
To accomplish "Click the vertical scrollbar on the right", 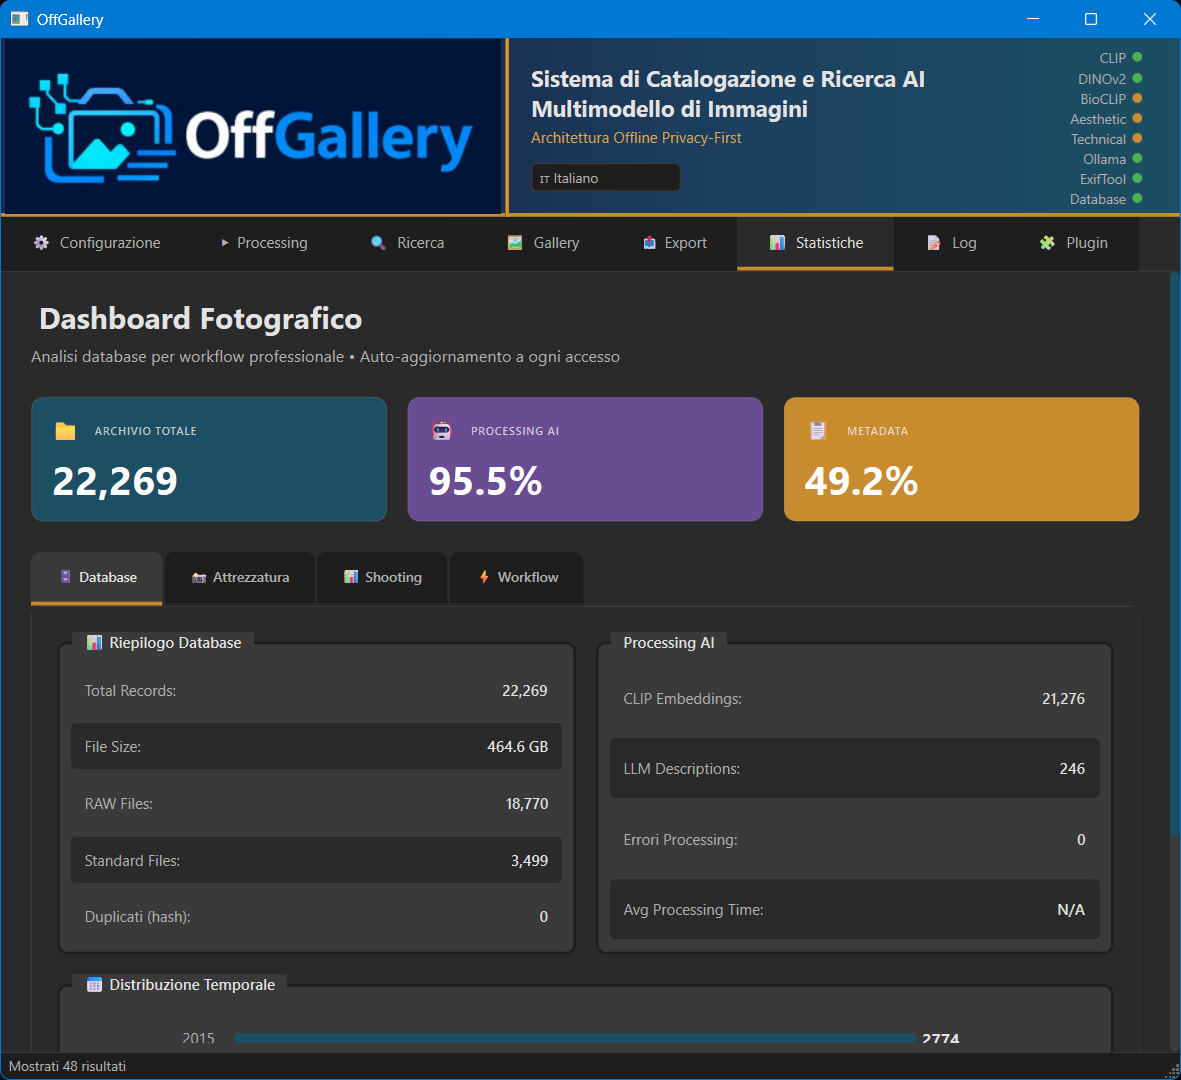I will coord(1175,554).
